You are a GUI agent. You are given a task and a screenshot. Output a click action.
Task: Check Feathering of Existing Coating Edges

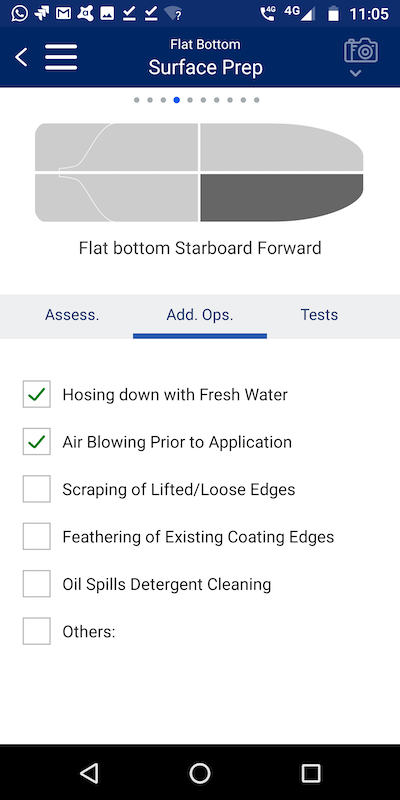tap(37, 537)
